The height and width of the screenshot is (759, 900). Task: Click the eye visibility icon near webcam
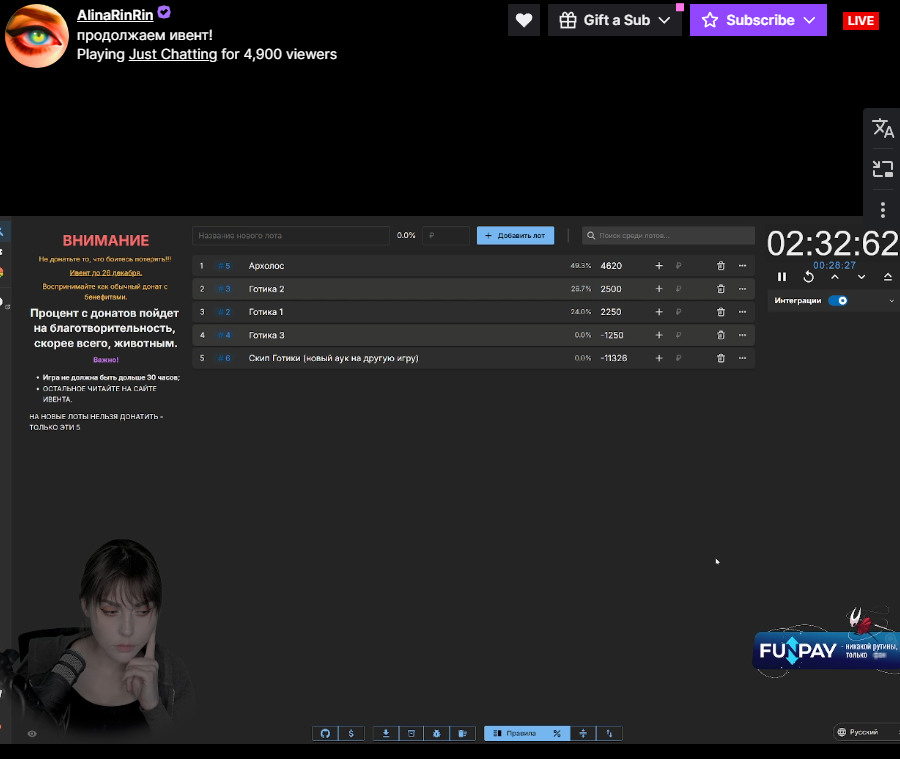[x=32, y=733]
